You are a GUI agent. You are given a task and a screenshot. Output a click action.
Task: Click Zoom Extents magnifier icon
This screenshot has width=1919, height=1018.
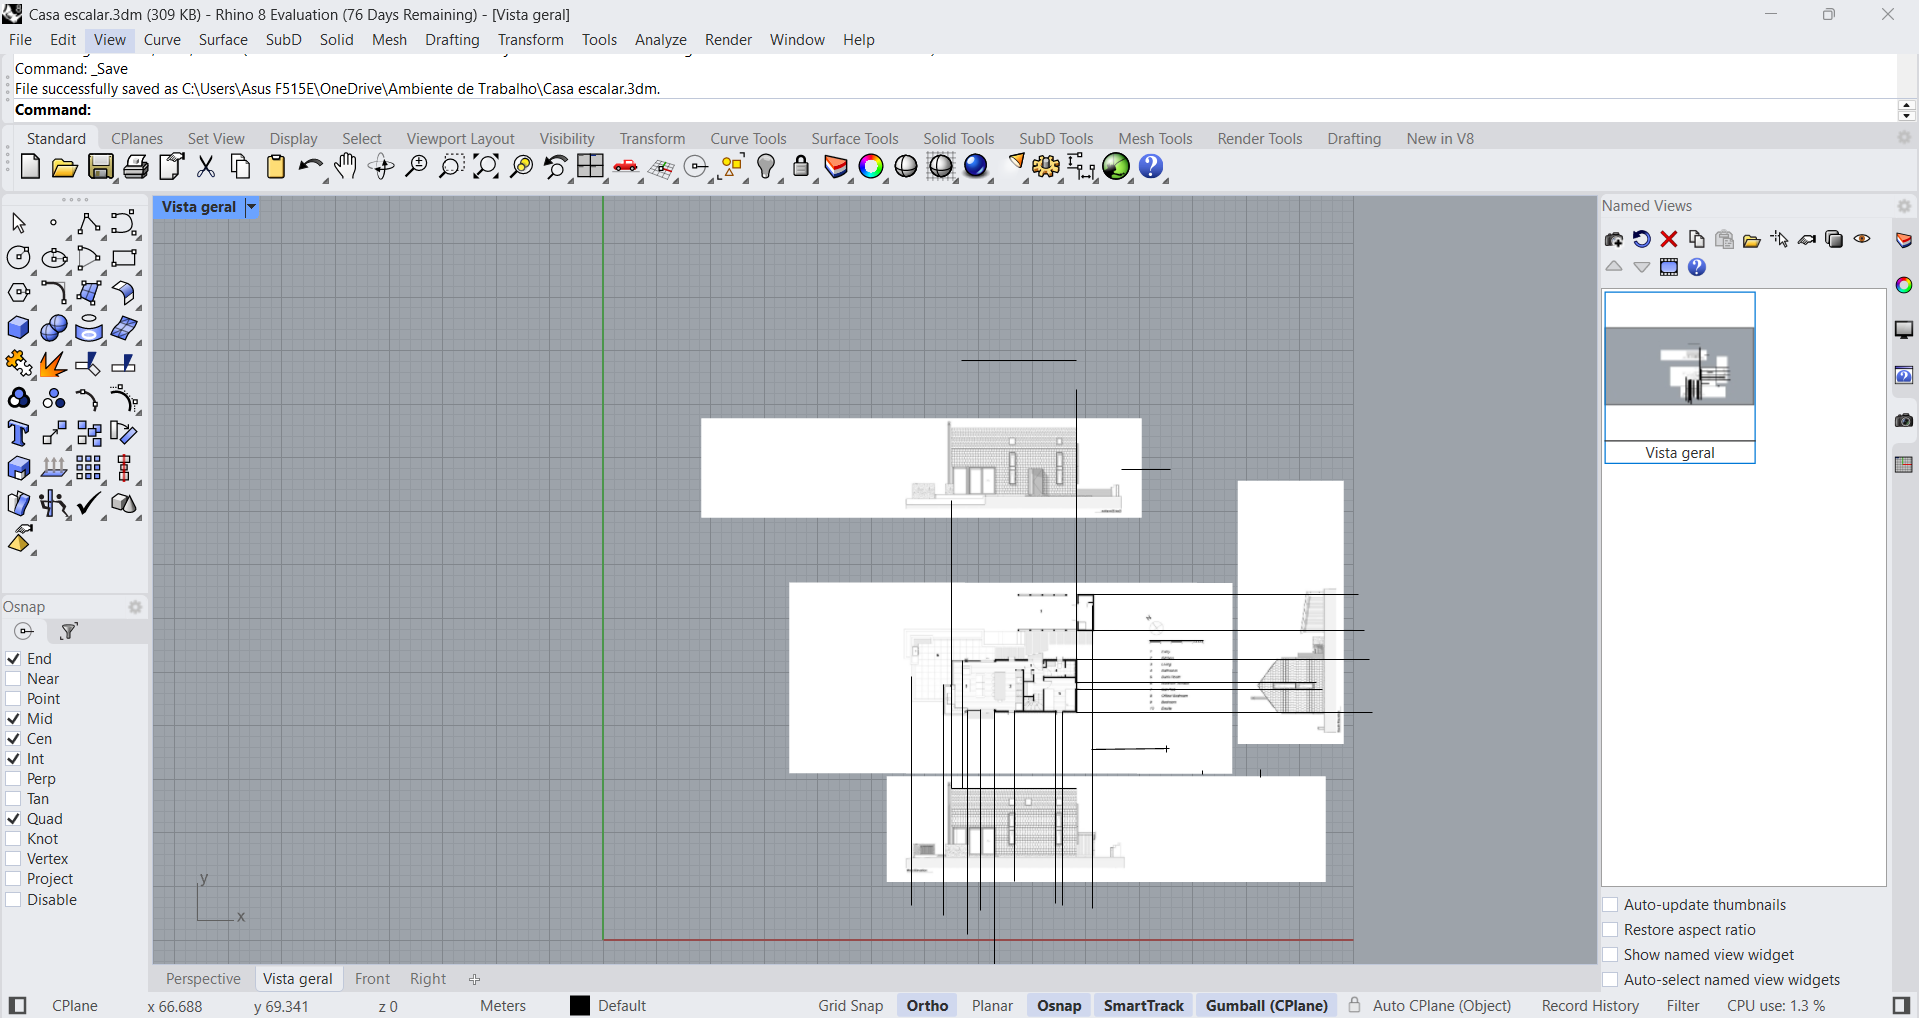pyautogui.click(x=486, y=167)
